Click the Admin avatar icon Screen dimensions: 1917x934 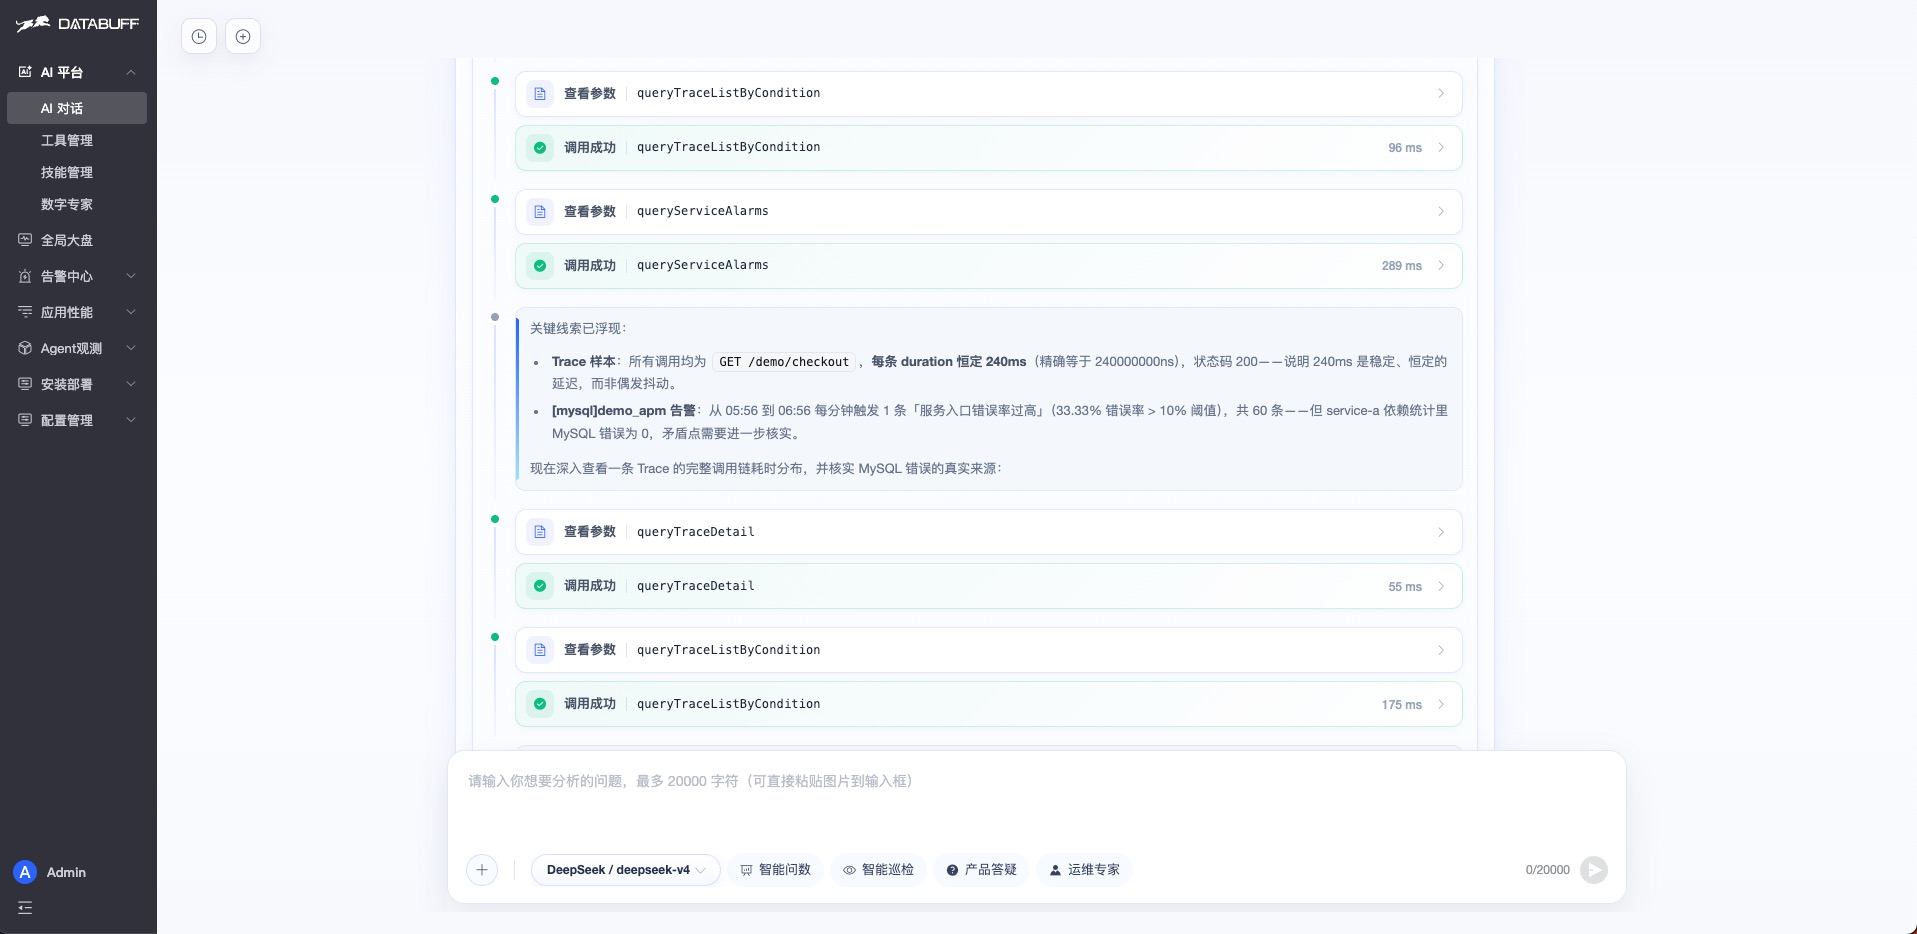coord(25,872)
